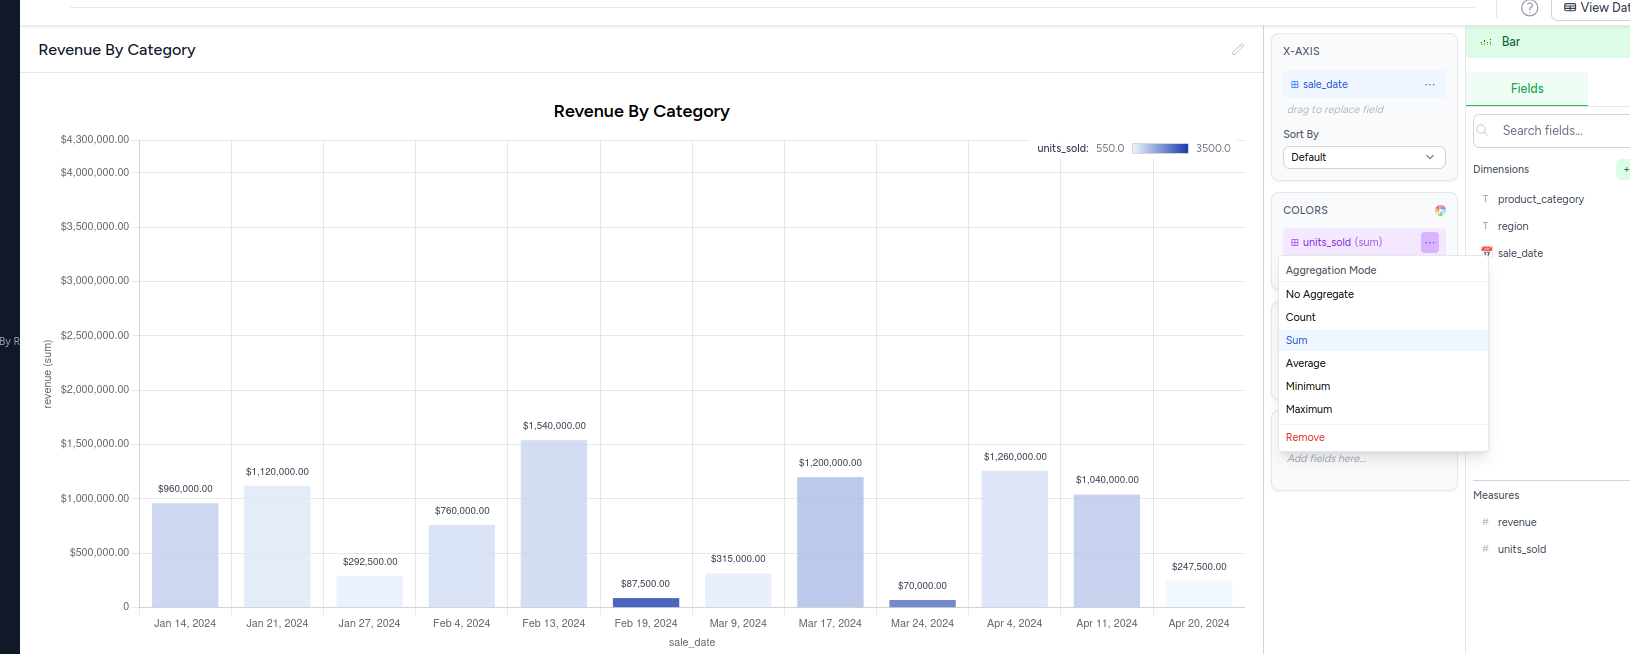1630x654 pixels.
Task: Open the three-dot menu on sale_date field
Action: coord(1430,85)
